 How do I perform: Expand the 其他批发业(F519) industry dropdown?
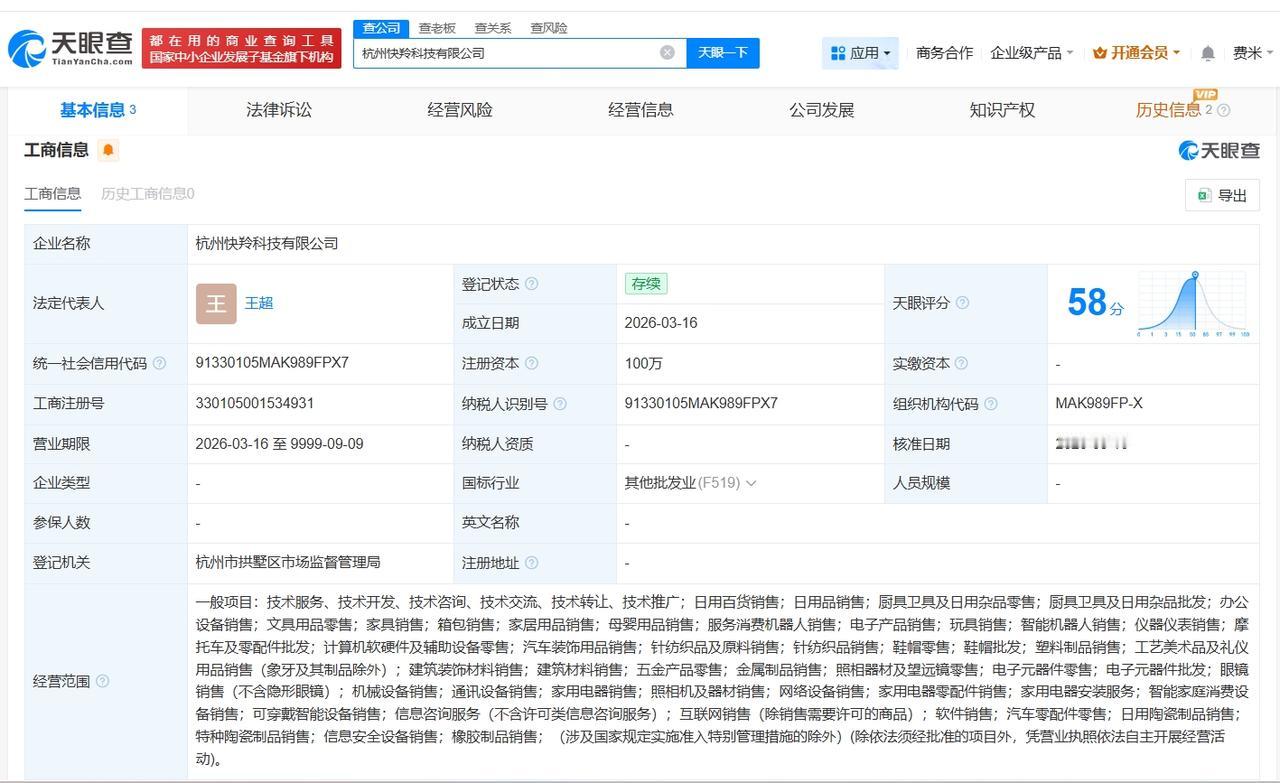(x=751, y=482)
